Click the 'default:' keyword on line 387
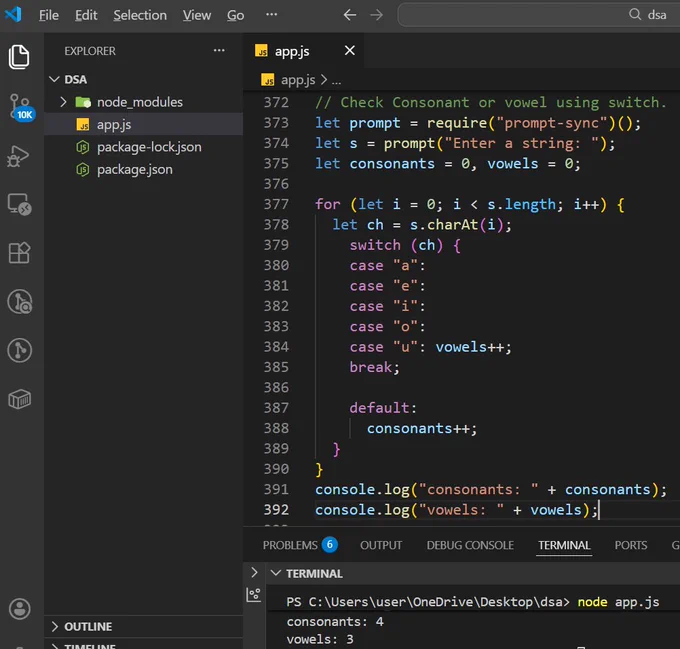 (383, 408)
